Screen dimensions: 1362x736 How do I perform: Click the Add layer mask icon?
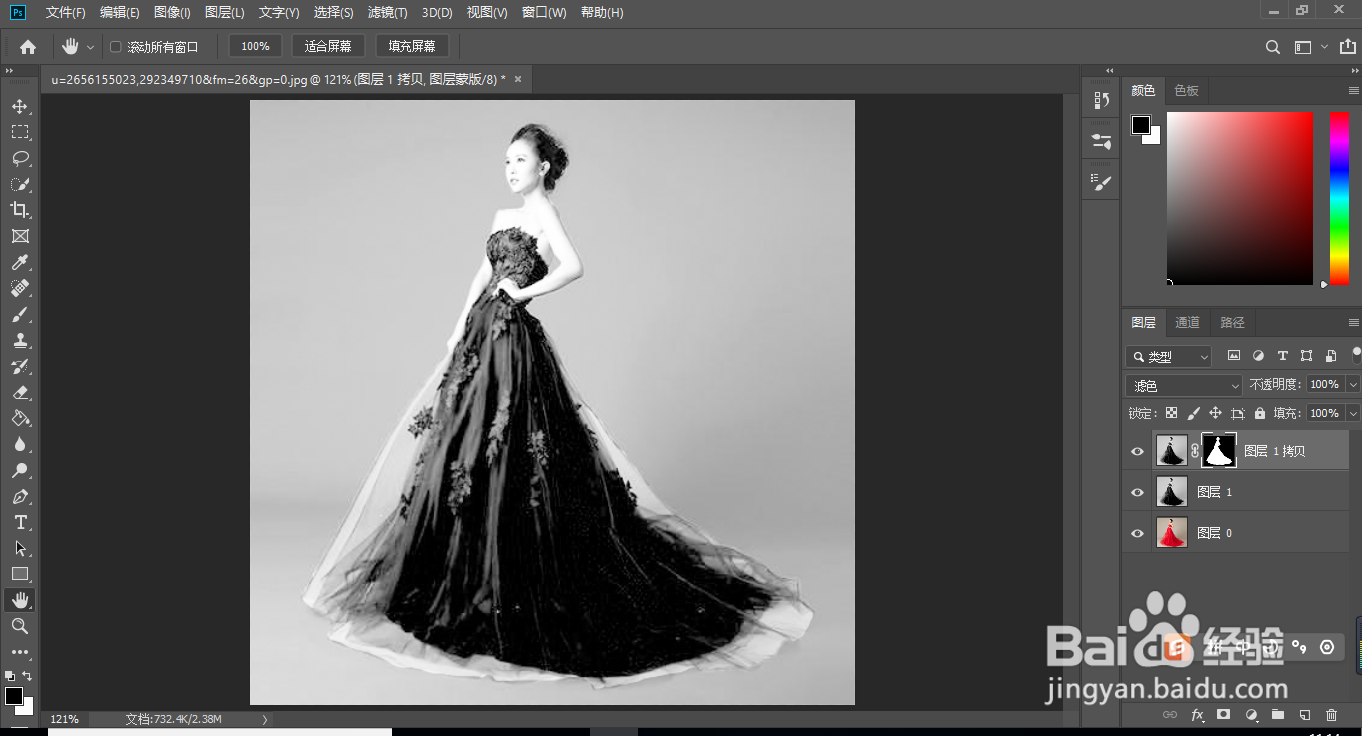[1224, 715]
